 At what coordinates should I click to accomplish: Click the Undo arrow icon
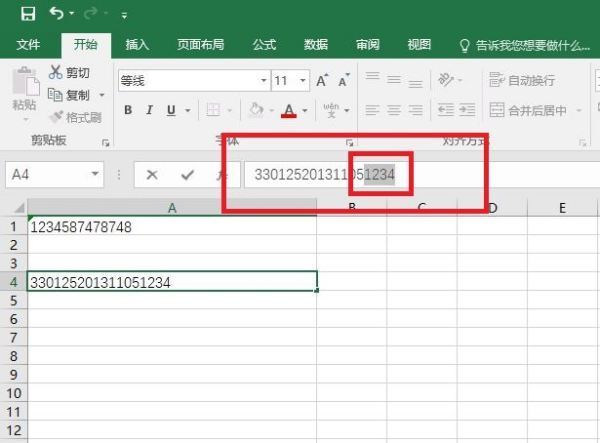pos(56,15)
